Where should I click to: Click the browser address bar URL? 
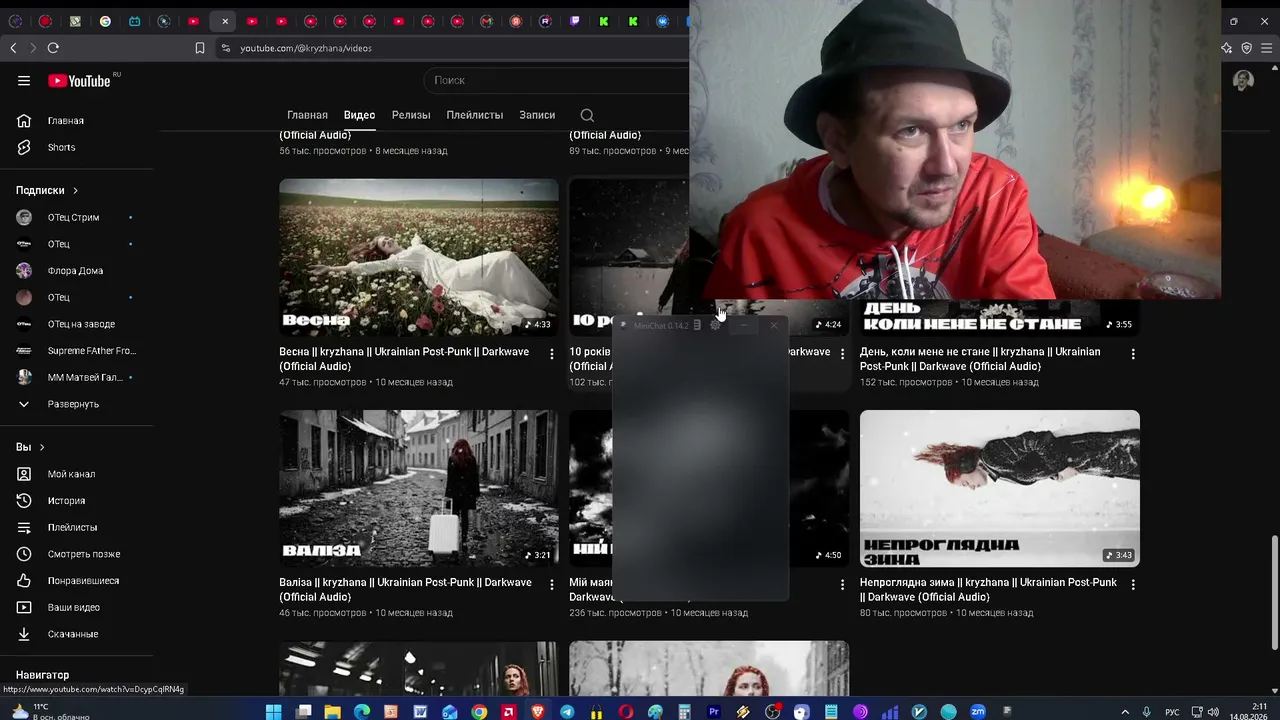point(306,48)
